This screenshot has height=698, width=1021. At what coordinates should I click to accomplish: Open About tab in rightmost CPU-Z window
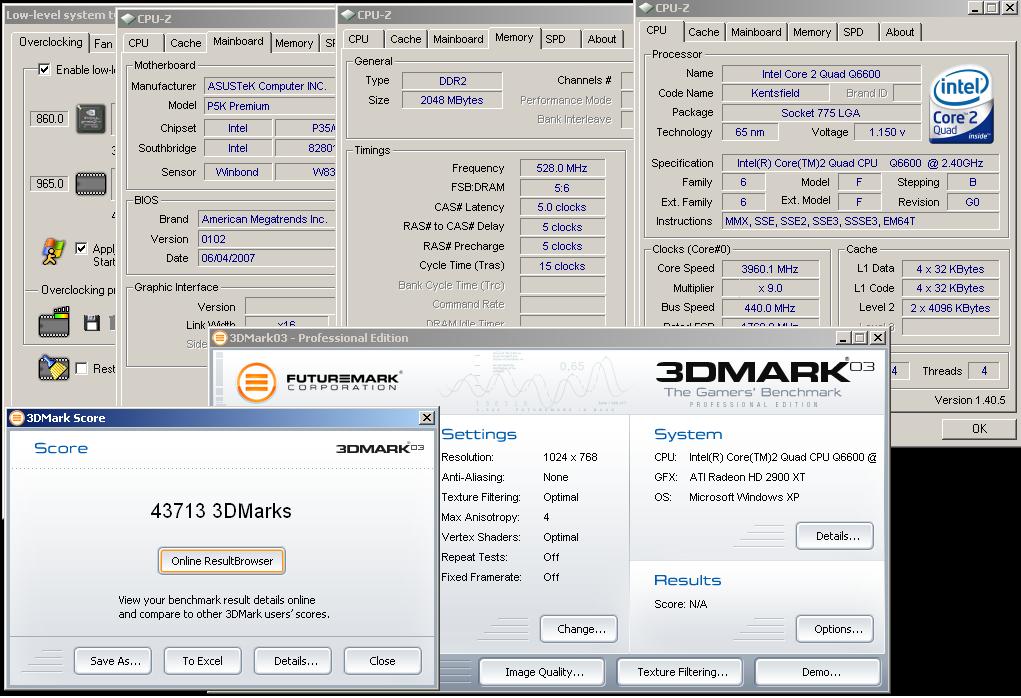900,32
